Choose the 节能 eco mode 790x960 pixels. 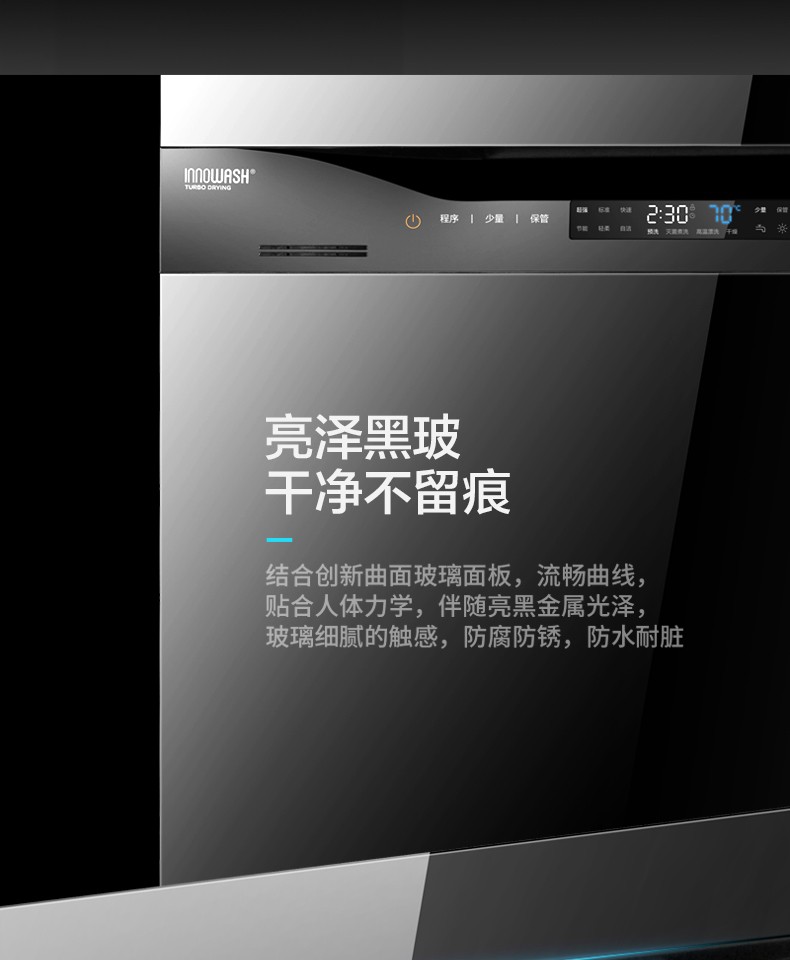click(582, 229)
